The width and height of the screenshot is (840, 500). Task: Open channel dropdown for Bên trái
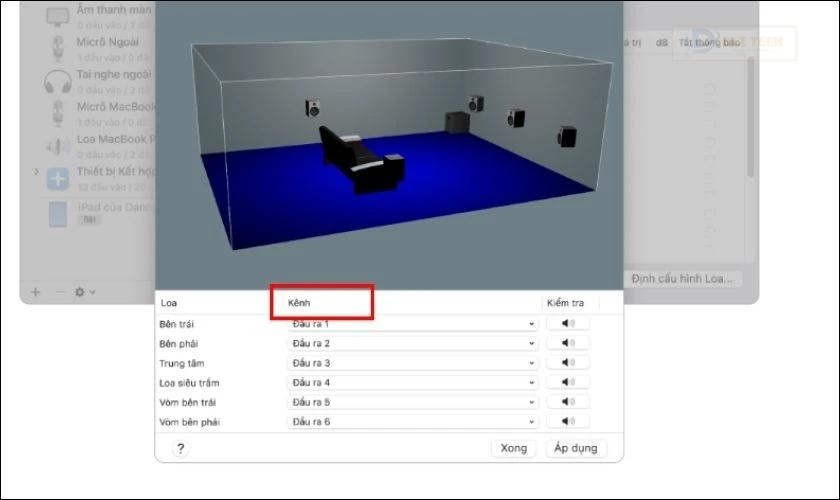(x=412, y=324)
